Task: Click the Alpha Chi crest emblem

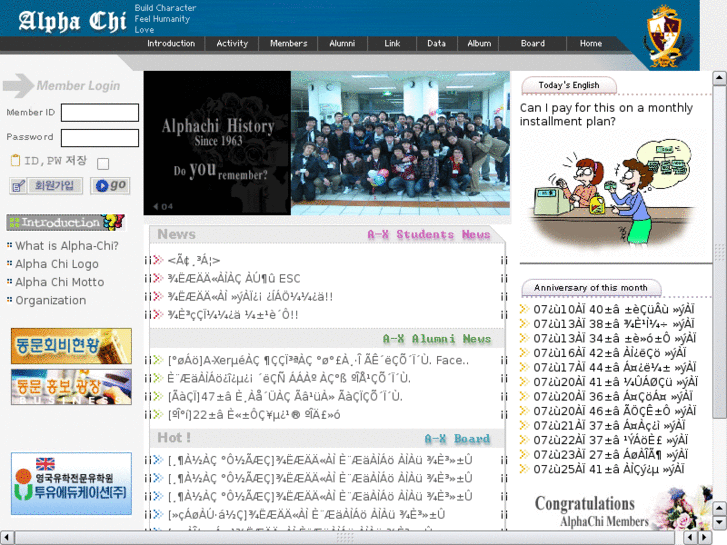Action: [664, 36]
